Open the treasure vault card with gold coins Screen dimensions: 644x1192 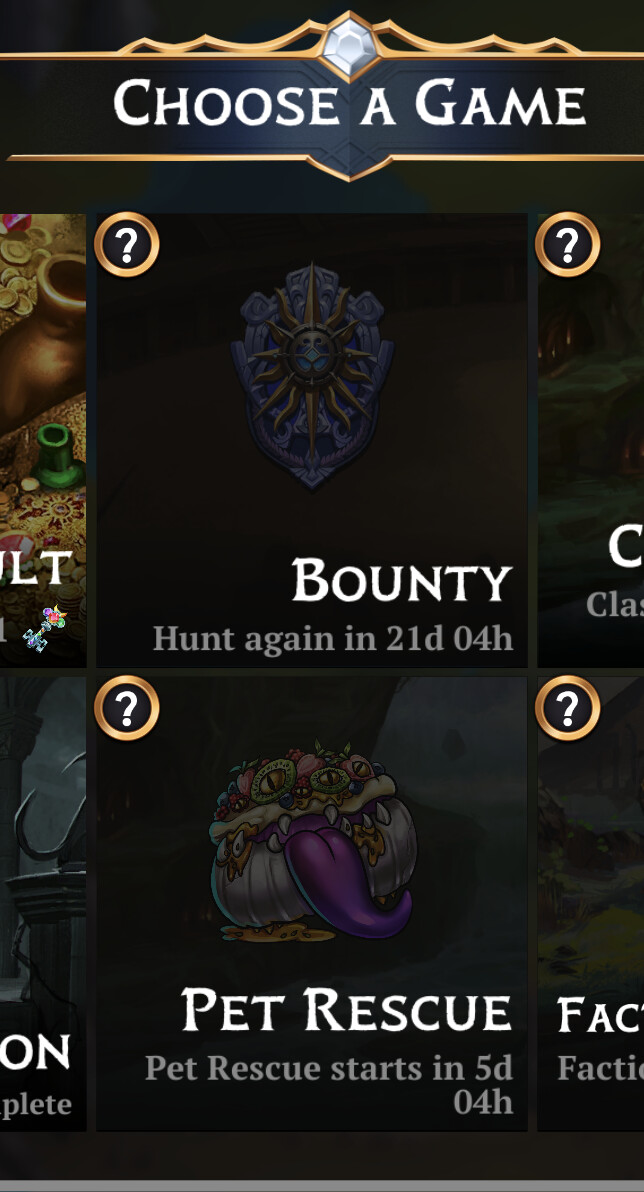click(x=43, y=439)
